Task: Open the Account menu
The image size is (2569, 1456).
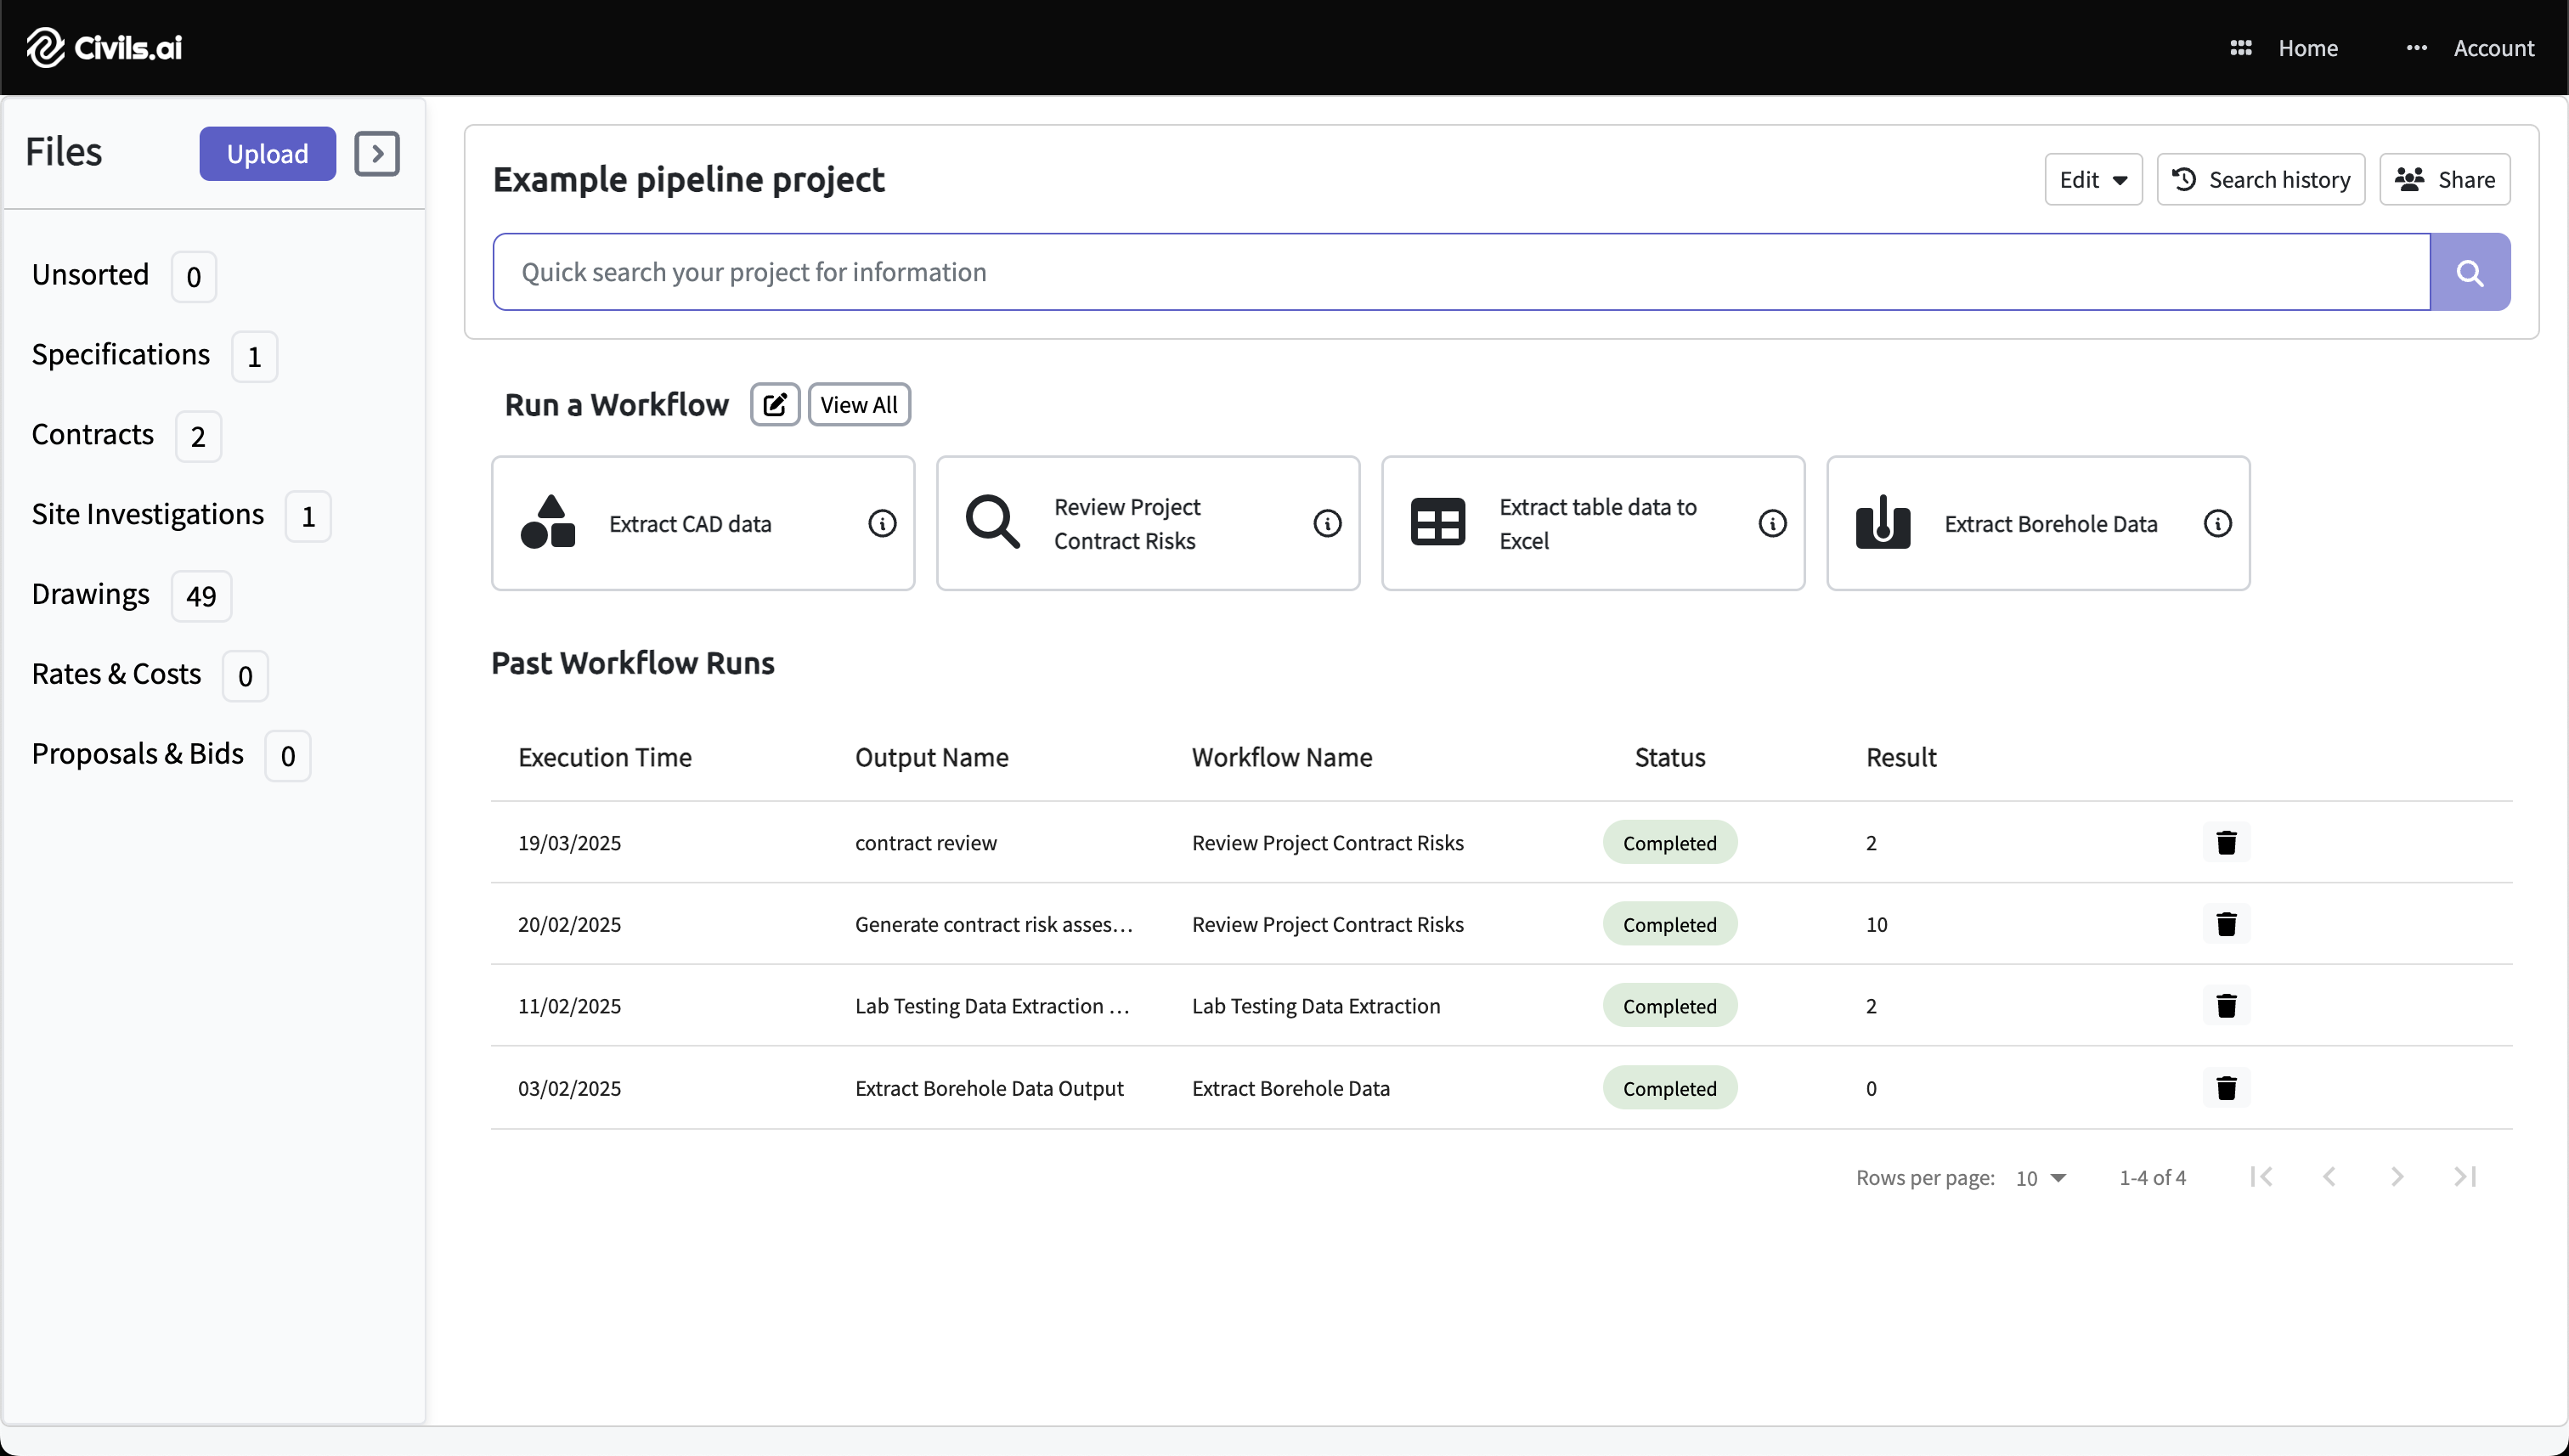Action: tap(2493, 48)
